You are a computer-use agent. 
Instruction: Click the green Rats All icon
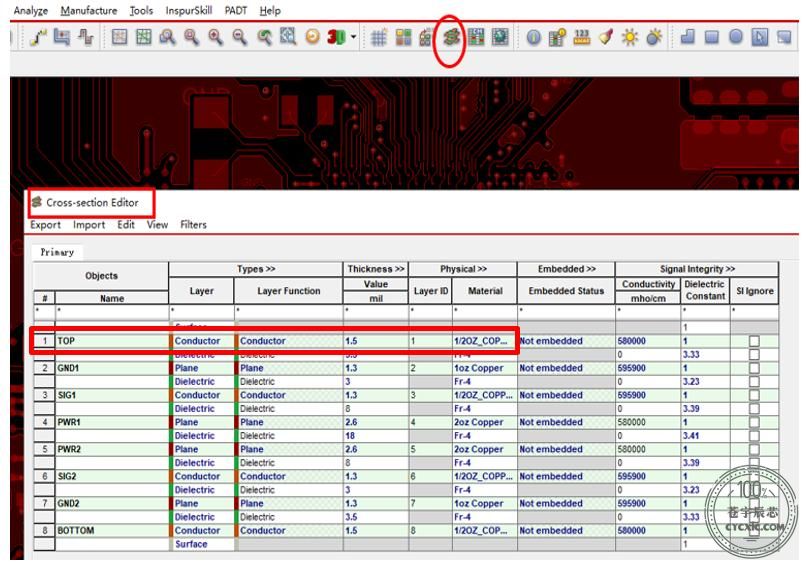point(143,38)
